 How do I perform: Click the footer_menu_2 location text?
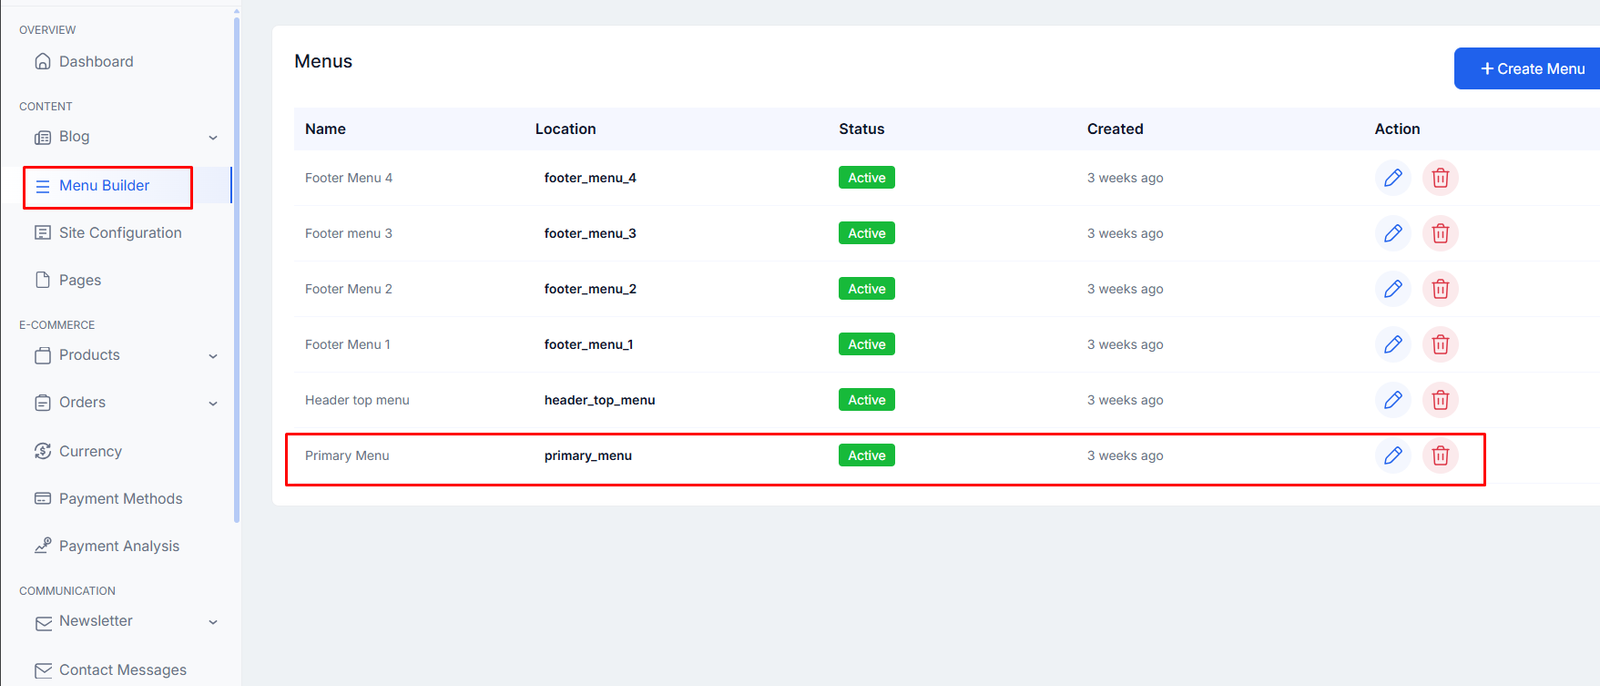point(590,289)
